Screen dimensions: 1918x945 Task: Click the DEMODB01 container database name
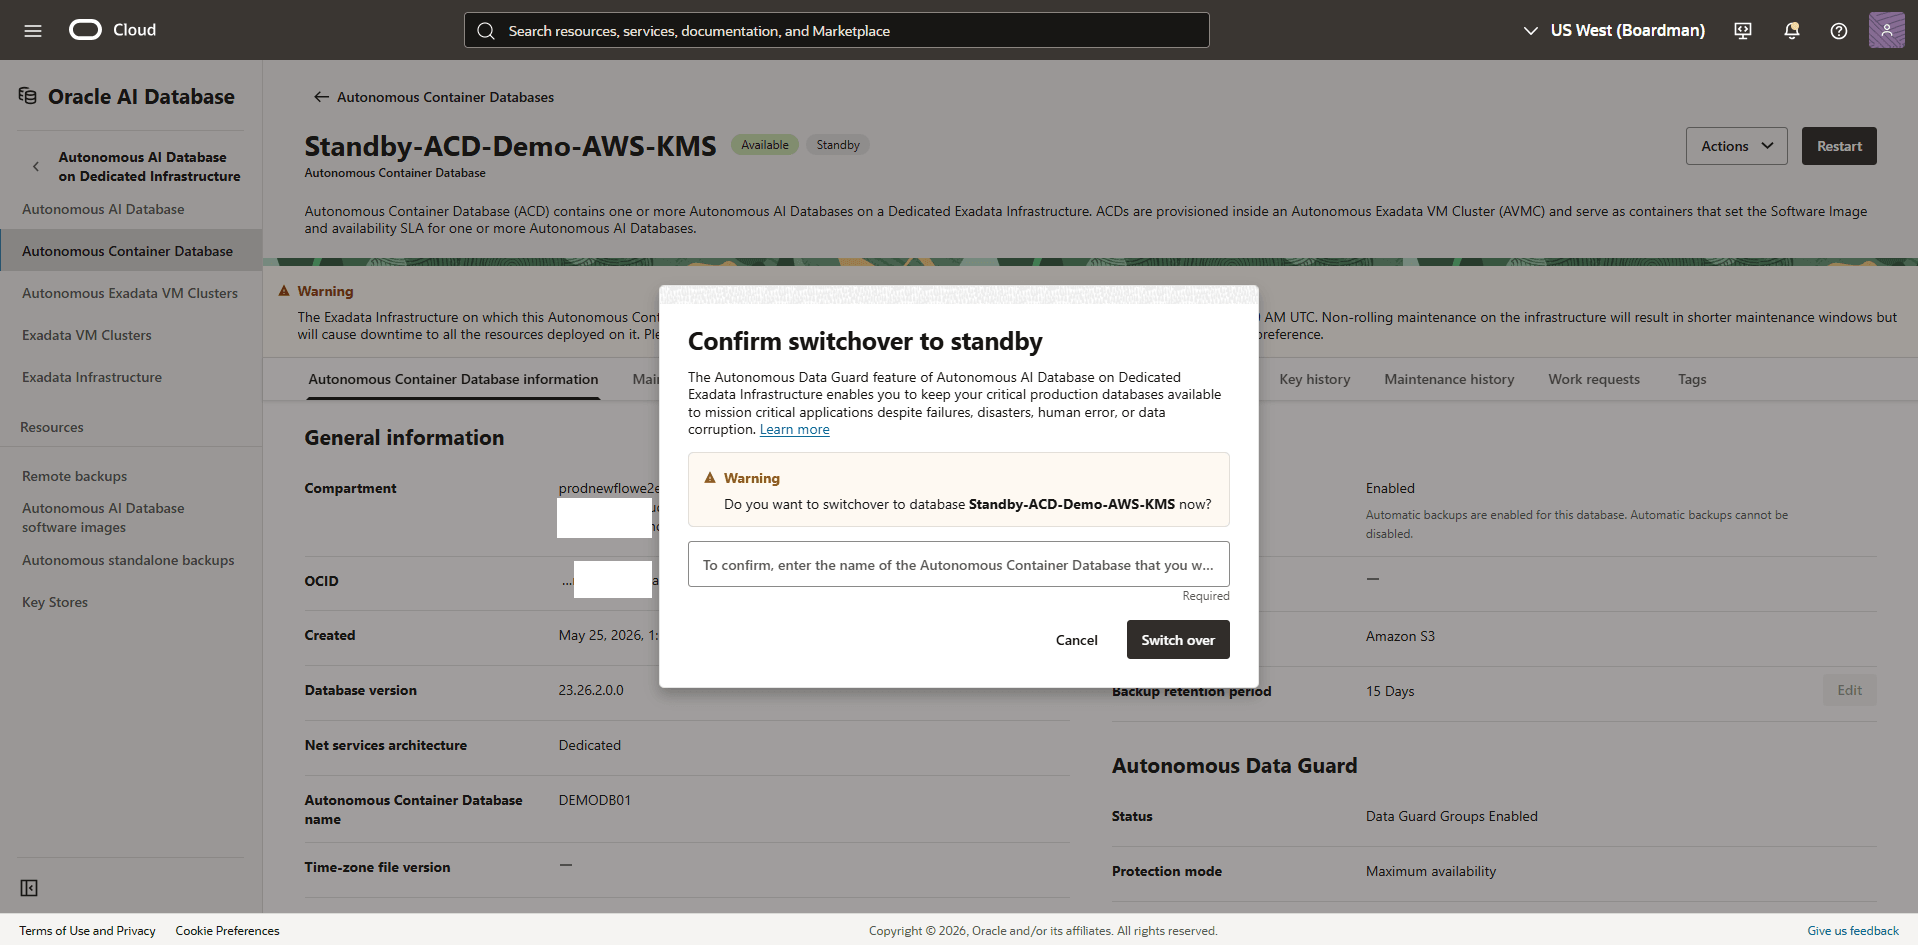595,800
